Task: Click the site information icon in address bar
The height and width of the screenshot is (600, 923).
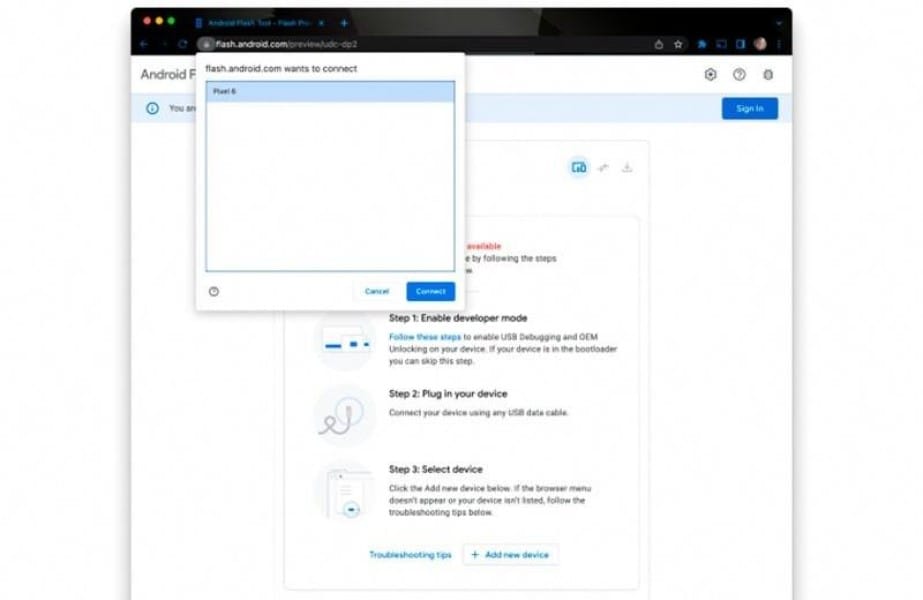Action: click(207, 44)
